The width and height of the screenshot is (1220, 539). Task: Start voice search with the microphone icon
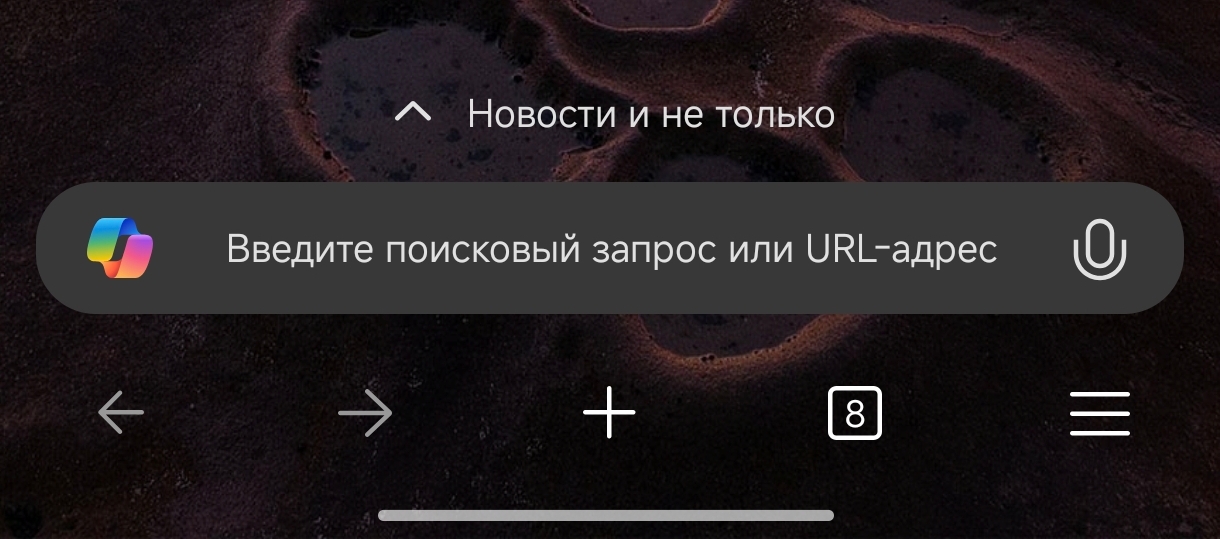click(1099, 248)
